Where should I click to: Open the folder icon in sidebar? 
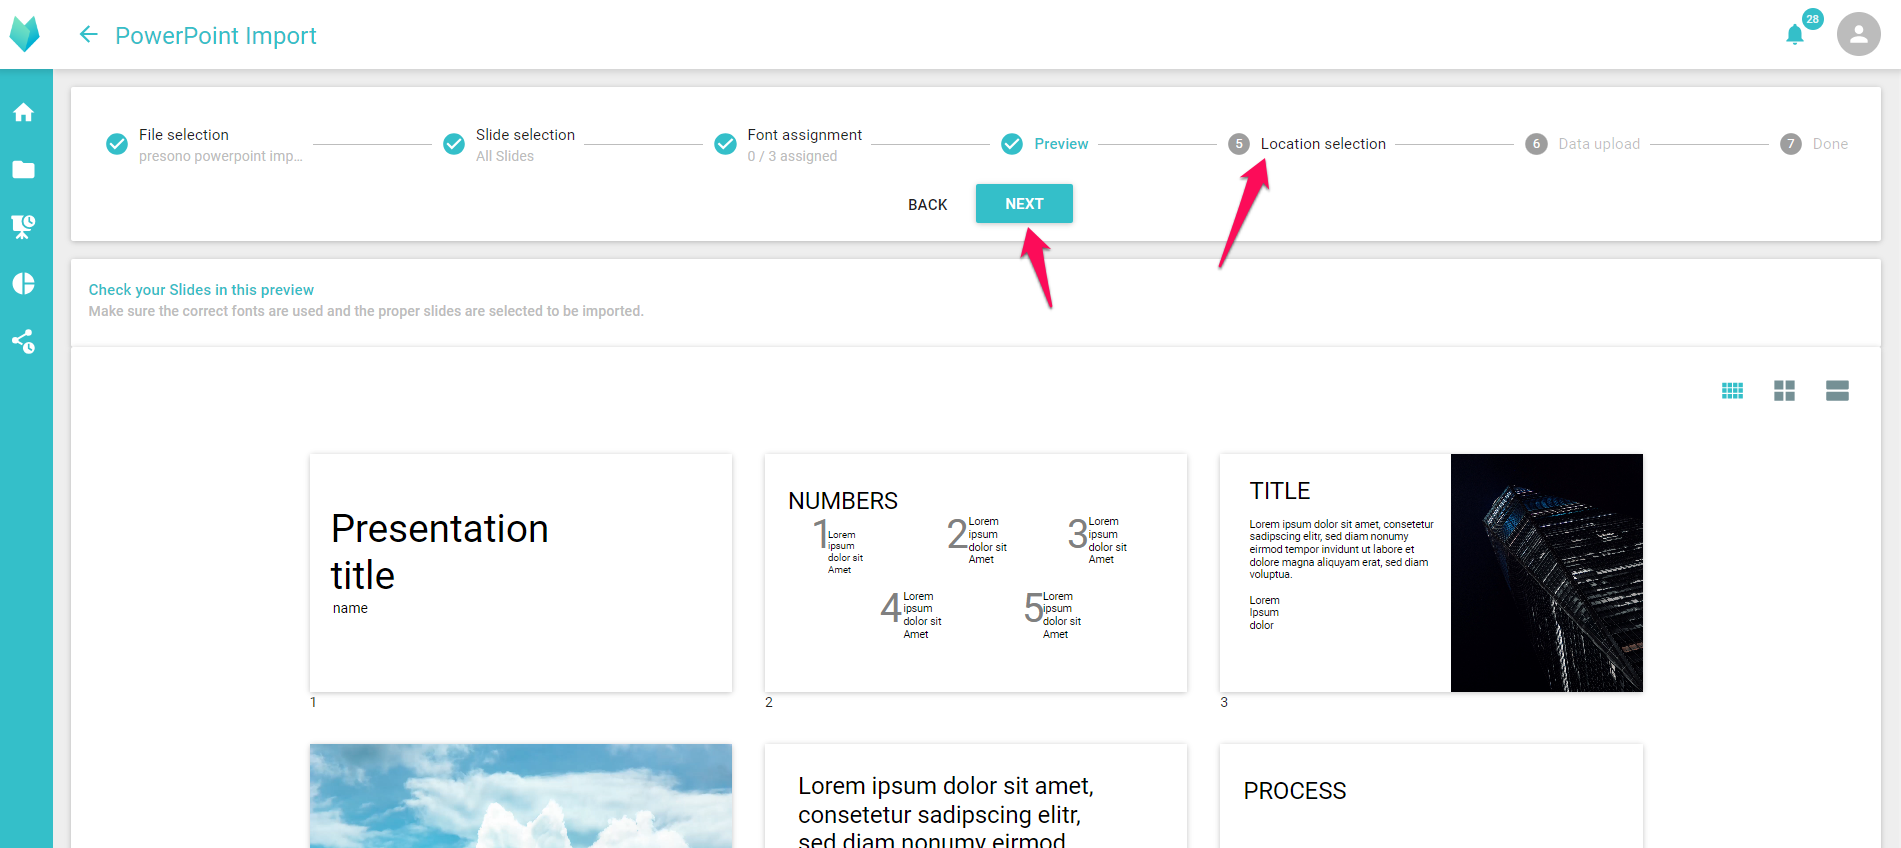24,170
